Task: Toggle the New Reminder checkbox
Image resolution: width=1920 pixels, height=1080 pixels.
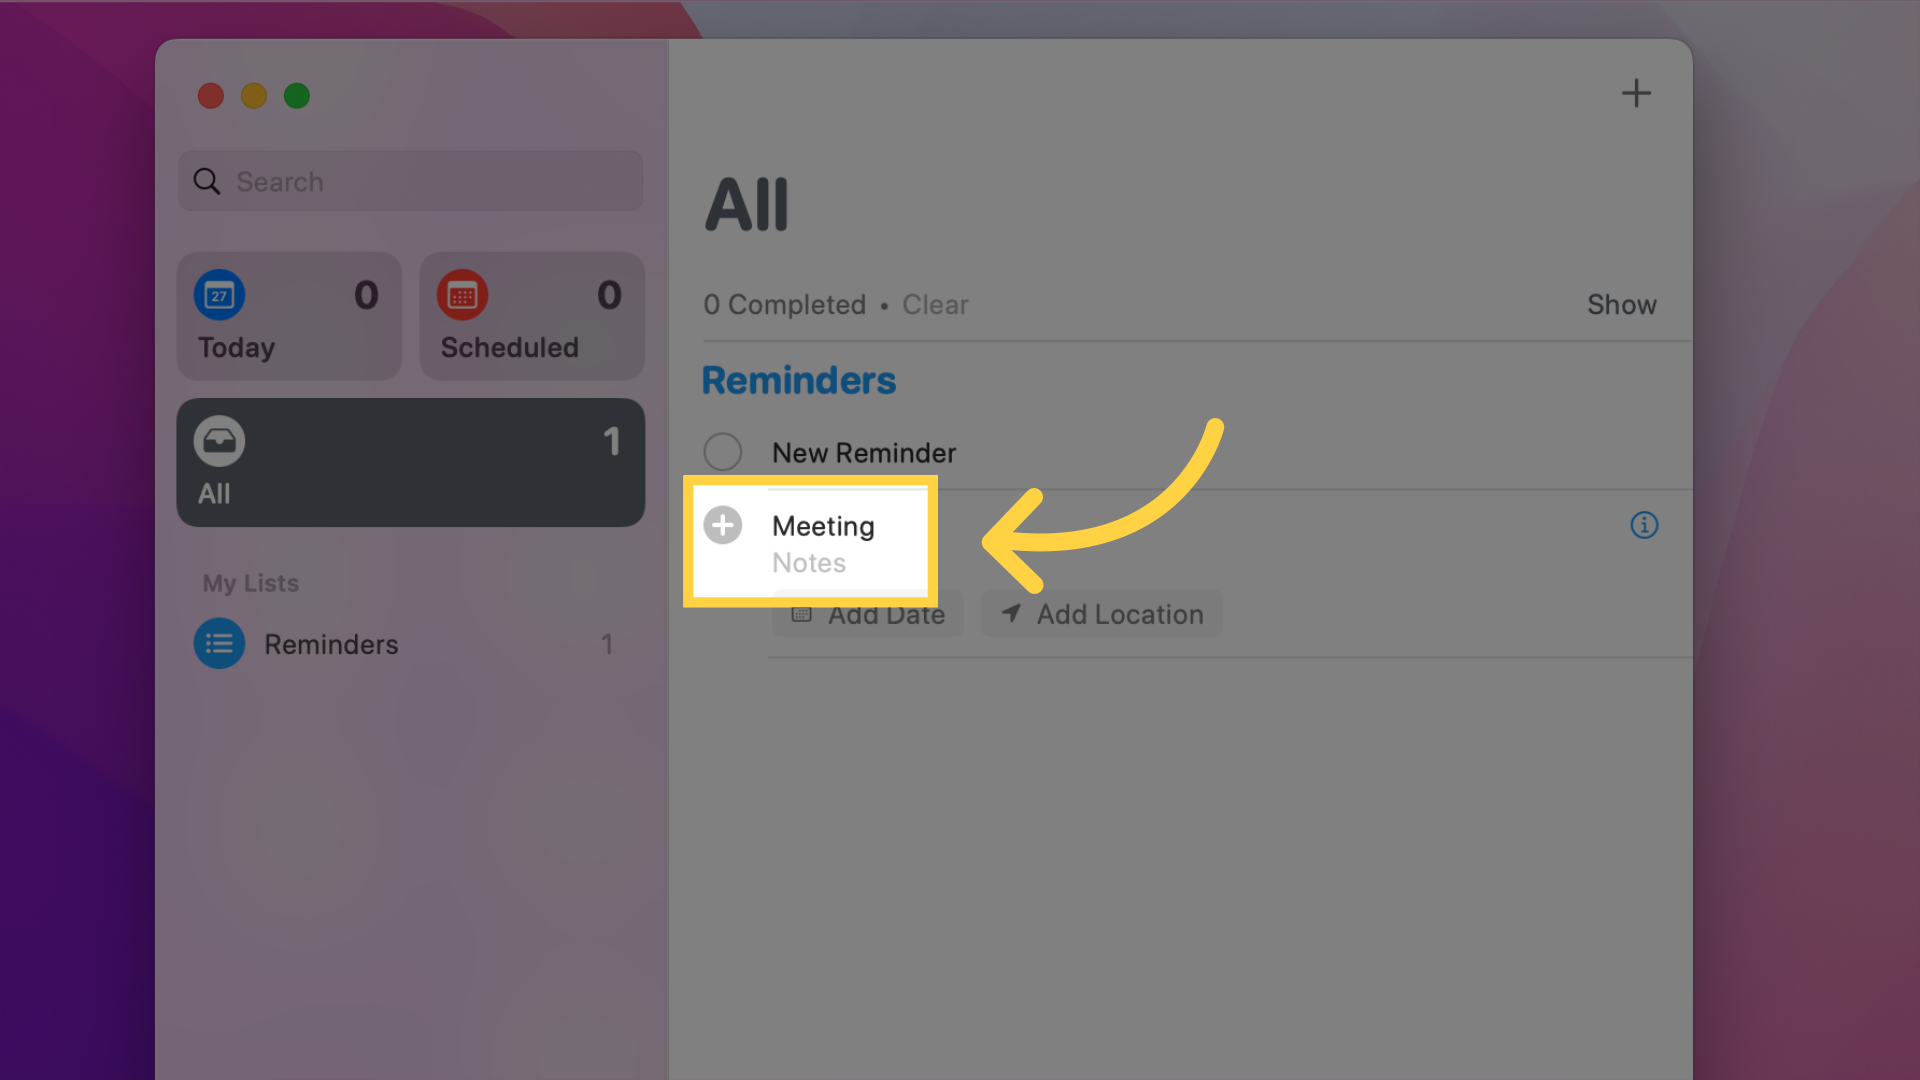Action: [723, 451]
